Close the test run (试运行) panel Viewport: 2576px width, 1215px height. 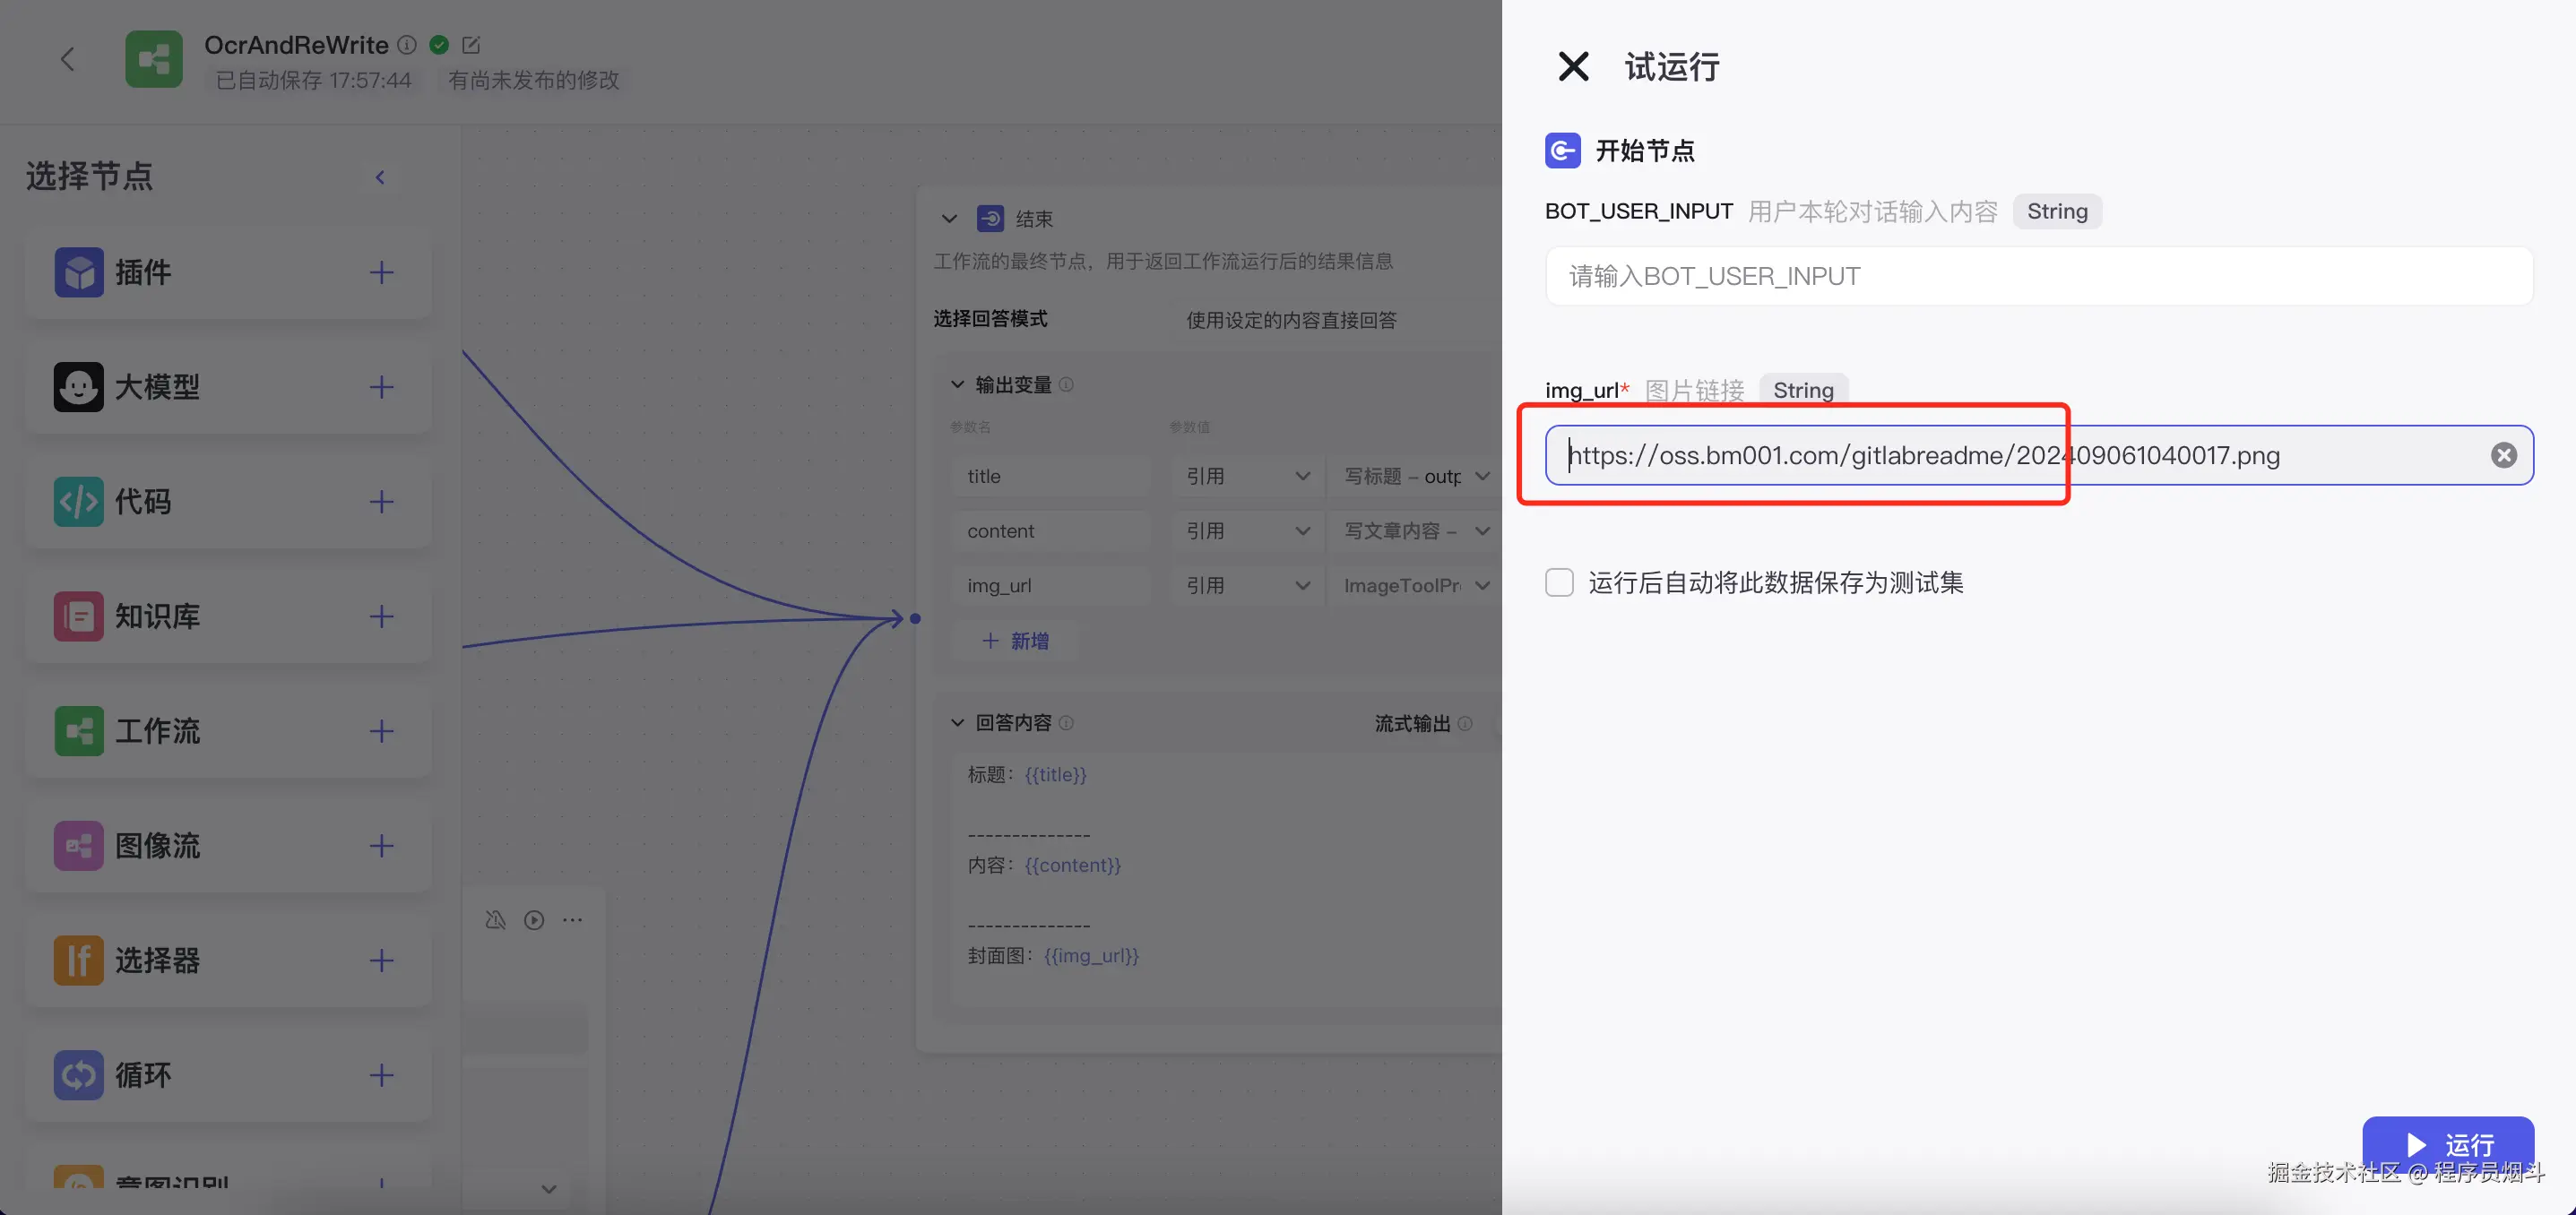[x=1573, y=67]
